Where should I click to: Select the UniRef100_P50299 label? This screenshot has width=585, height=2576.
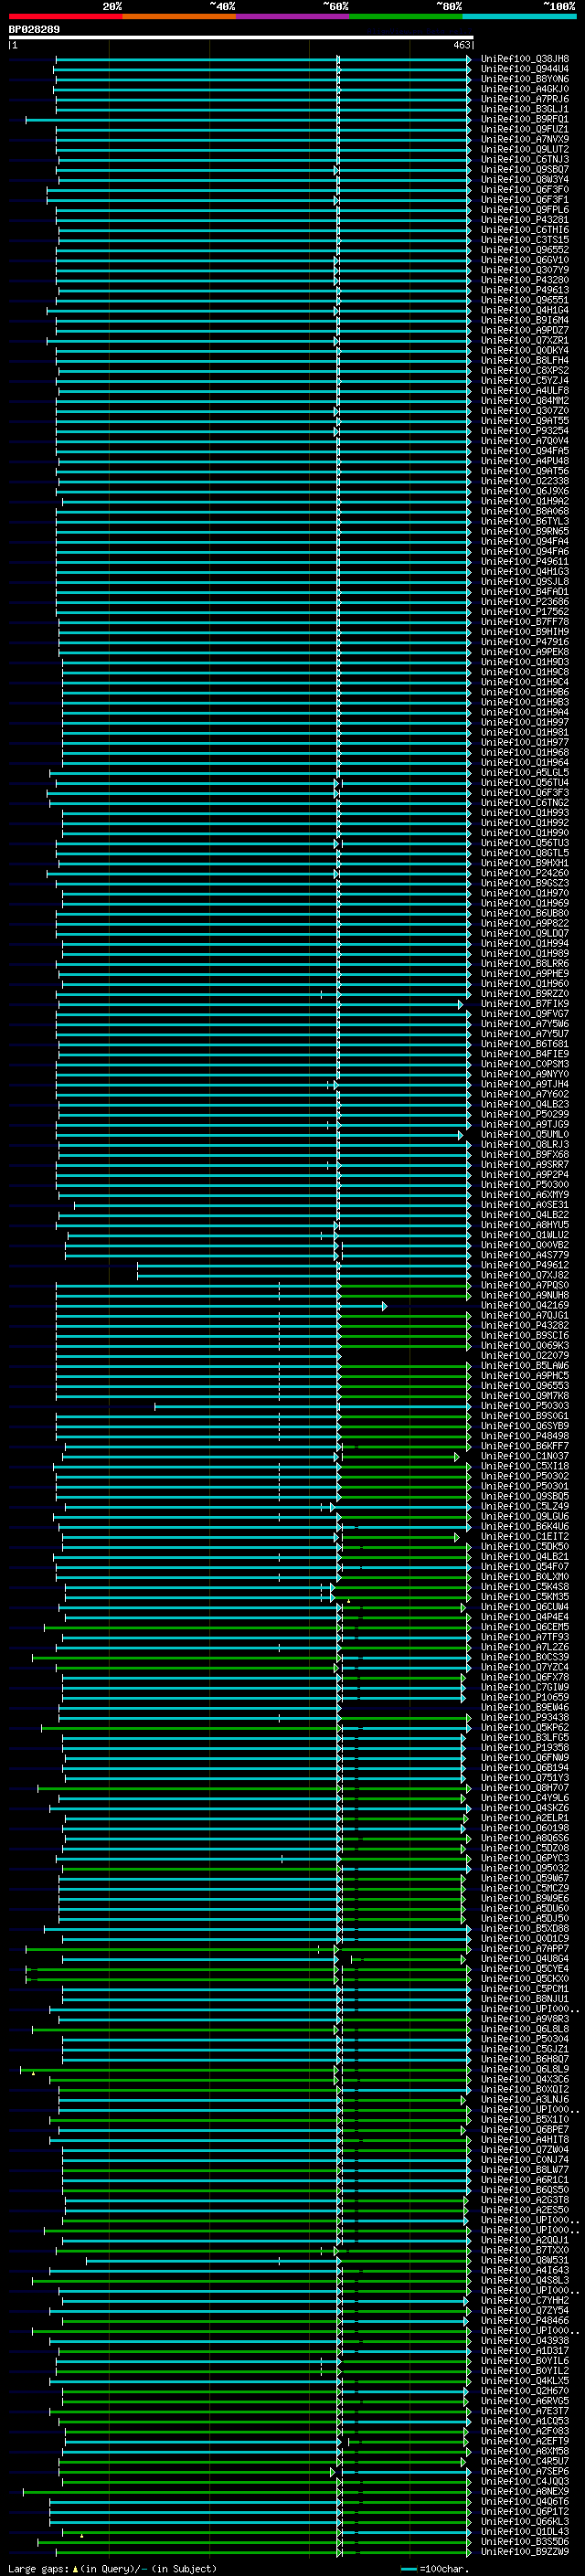click(524, 1114)
